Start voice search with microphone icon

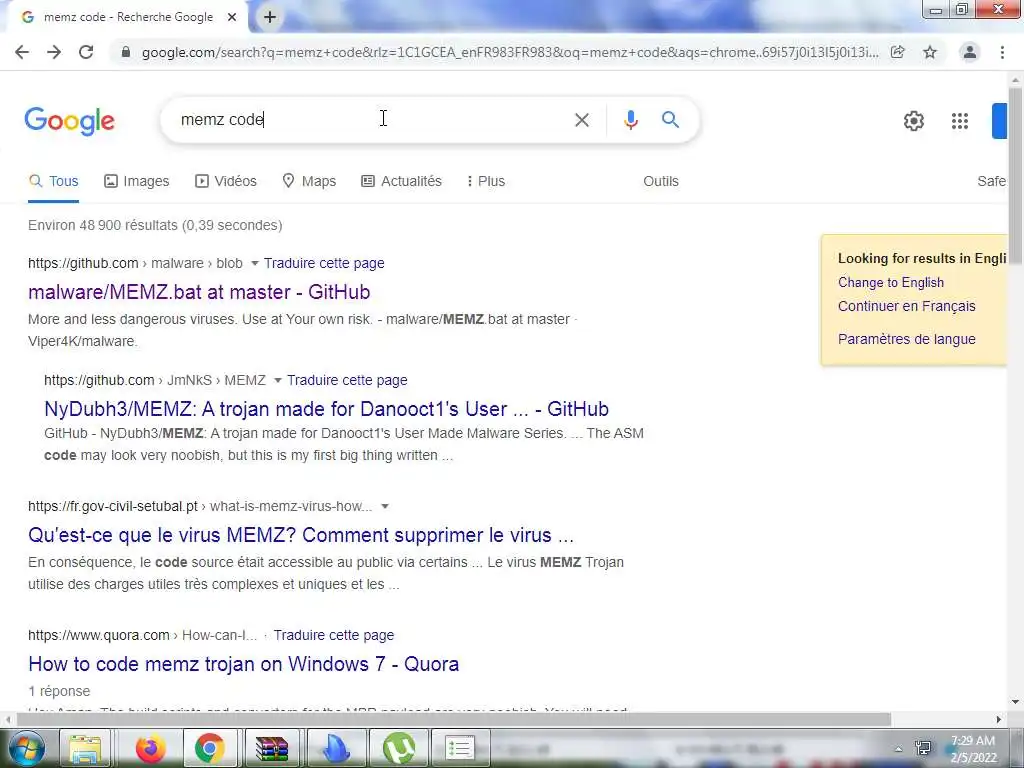click(x=631, y=120)
